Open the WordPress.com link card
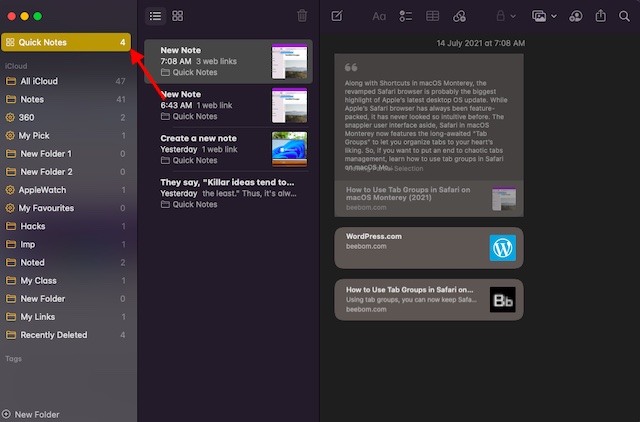 [428, 247]
